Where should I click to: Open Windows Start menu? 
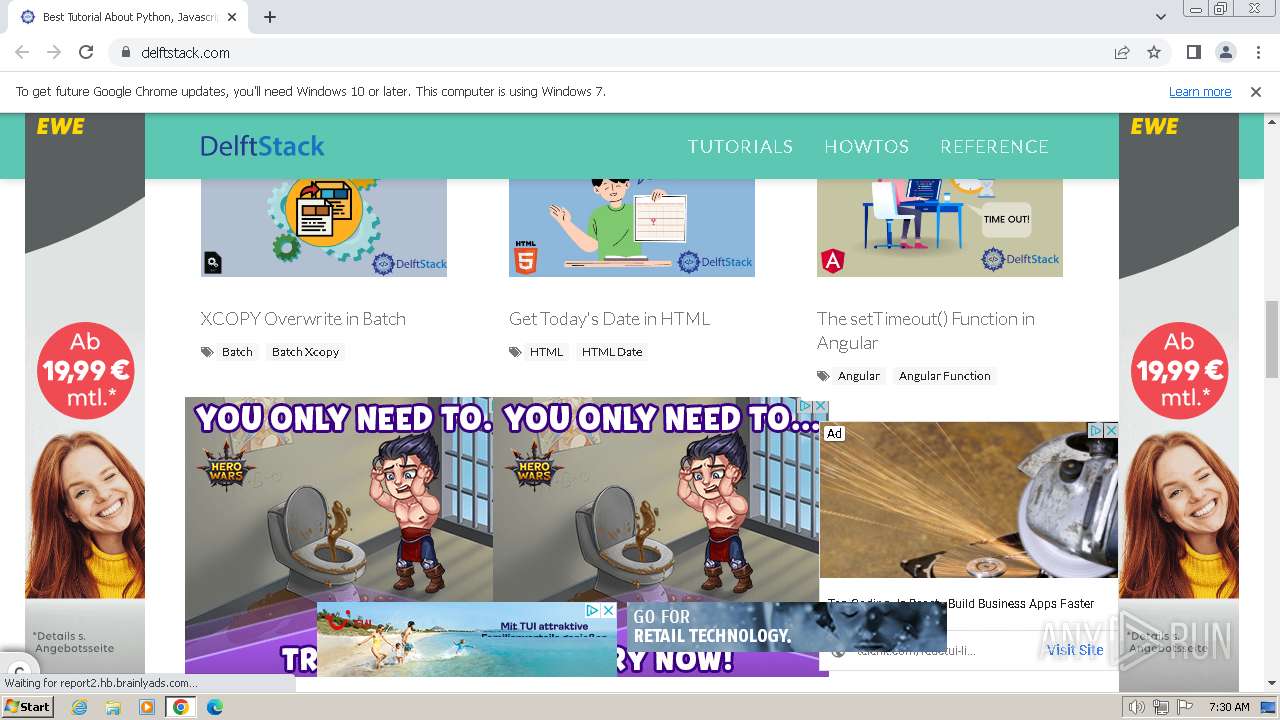[x=27, y=707]
